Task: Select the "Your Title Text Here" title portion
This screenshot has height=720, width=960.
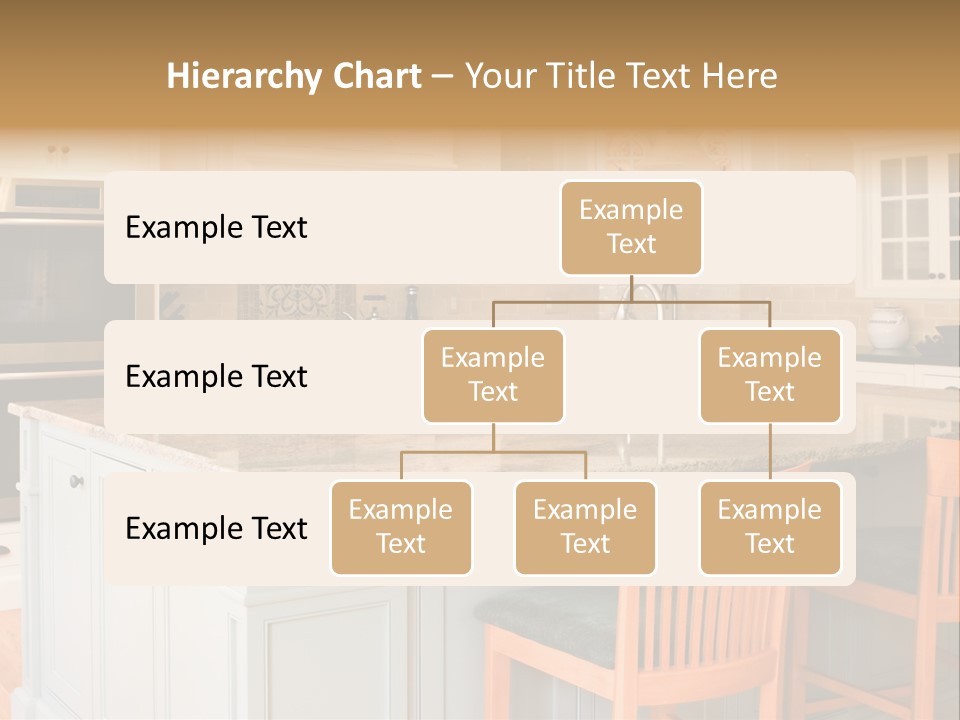Action: tap(620, 76)
